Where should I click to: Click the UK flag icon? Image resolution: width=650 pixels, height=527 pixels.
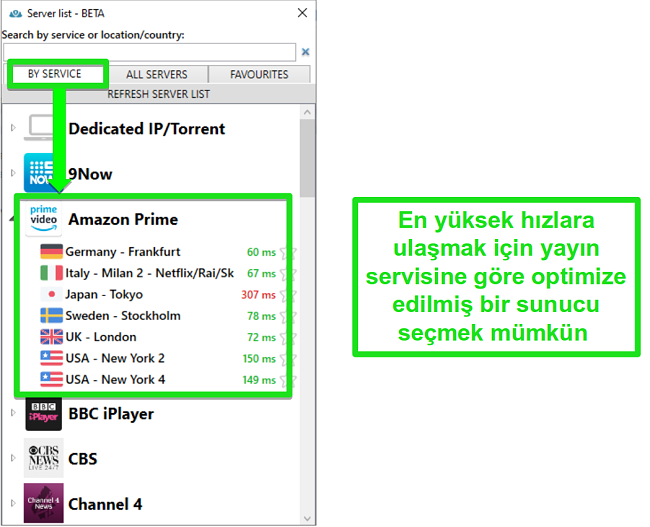[x=51, y=337]
